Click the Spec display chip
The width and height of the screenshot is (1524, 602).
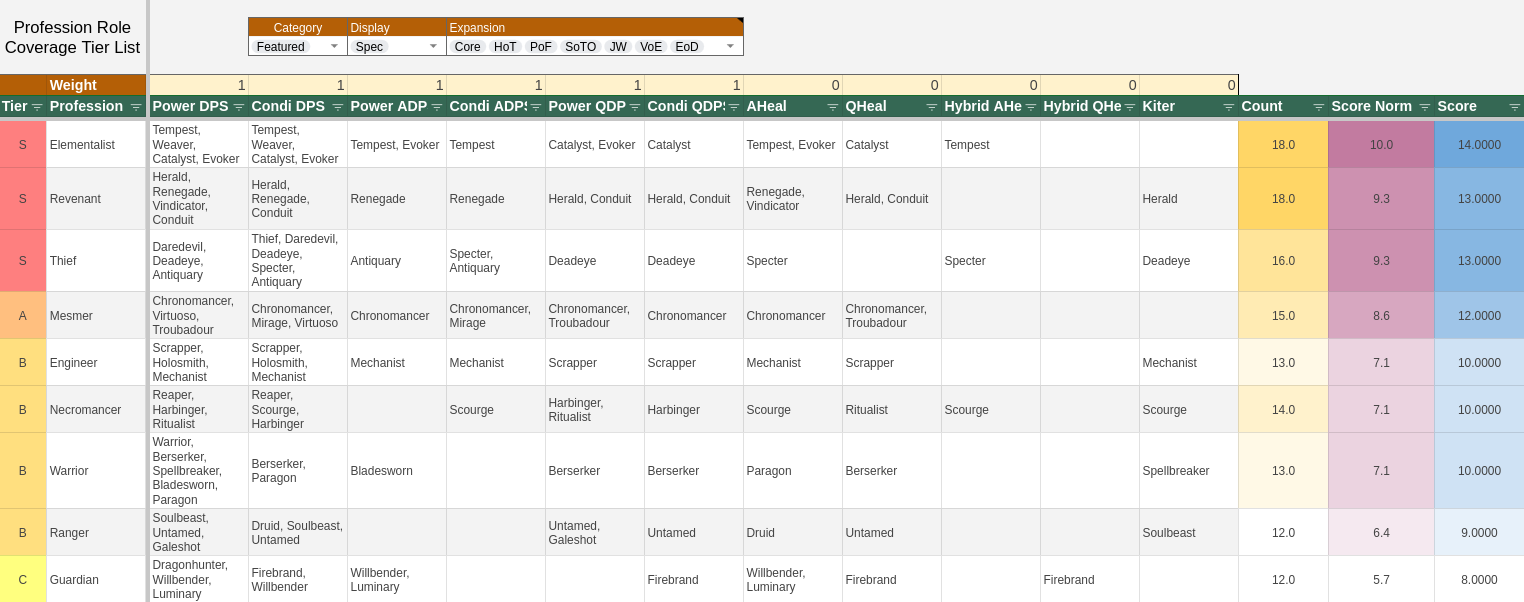(370, 47)
